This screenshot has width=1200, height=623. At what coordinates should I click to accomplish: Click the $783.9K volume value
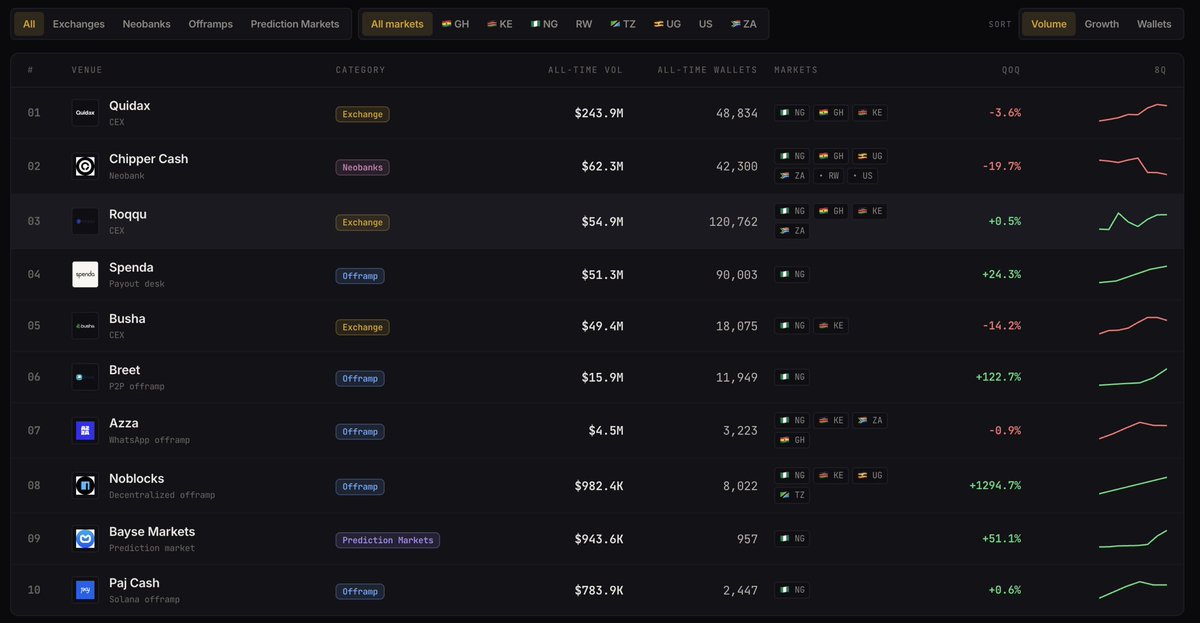598,590
